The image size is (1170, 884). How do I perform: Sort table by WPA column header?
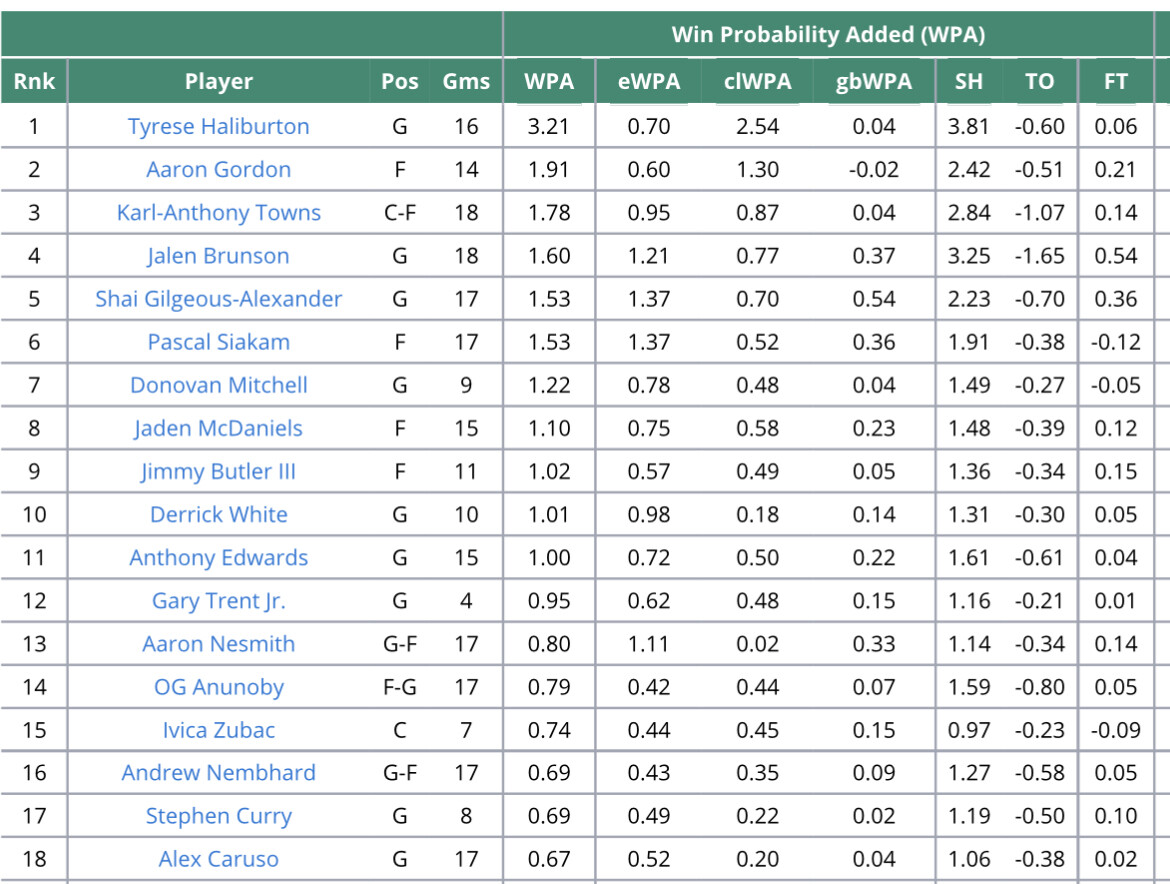click(549, 82)
